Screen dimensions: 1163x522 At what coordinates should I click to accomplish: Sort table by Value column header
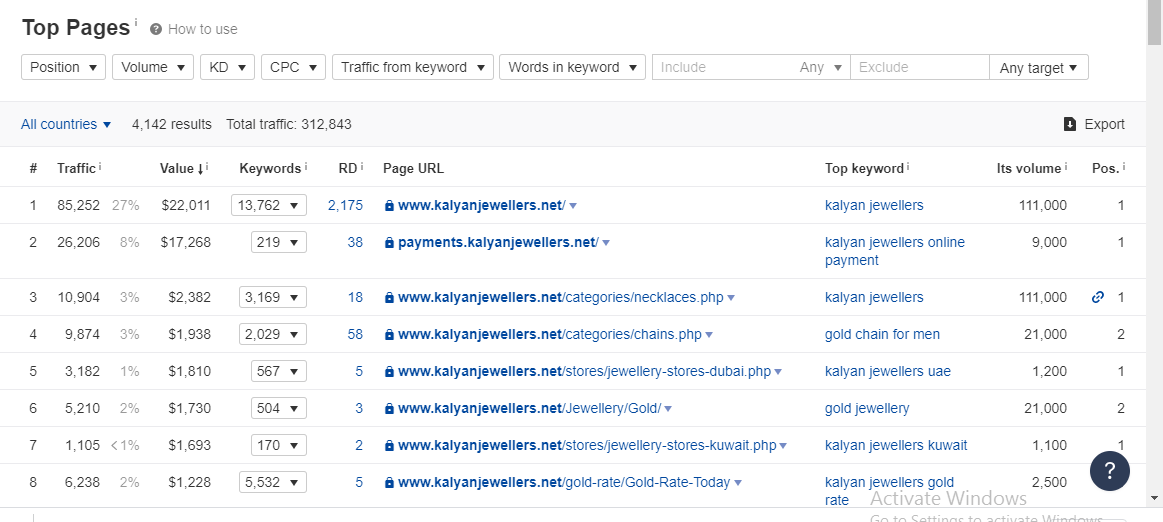tap(179, 169)
